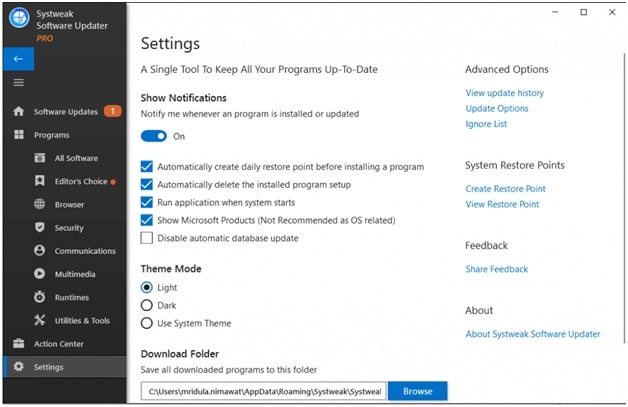Image resolution: width=628 pixels, height=407 pixels.
Task: Uncheck Run application when system starts
Action: 147,202
